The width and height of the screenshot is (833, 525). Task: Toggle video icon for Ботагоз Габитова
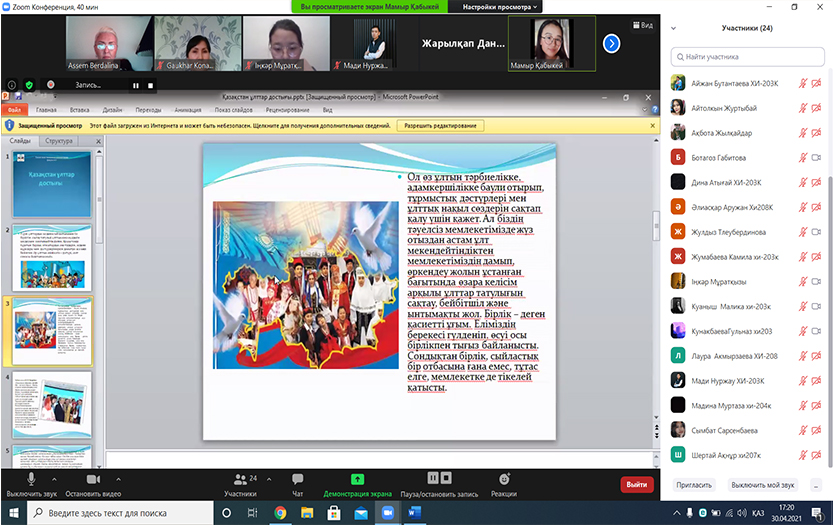tap(816, 158)
